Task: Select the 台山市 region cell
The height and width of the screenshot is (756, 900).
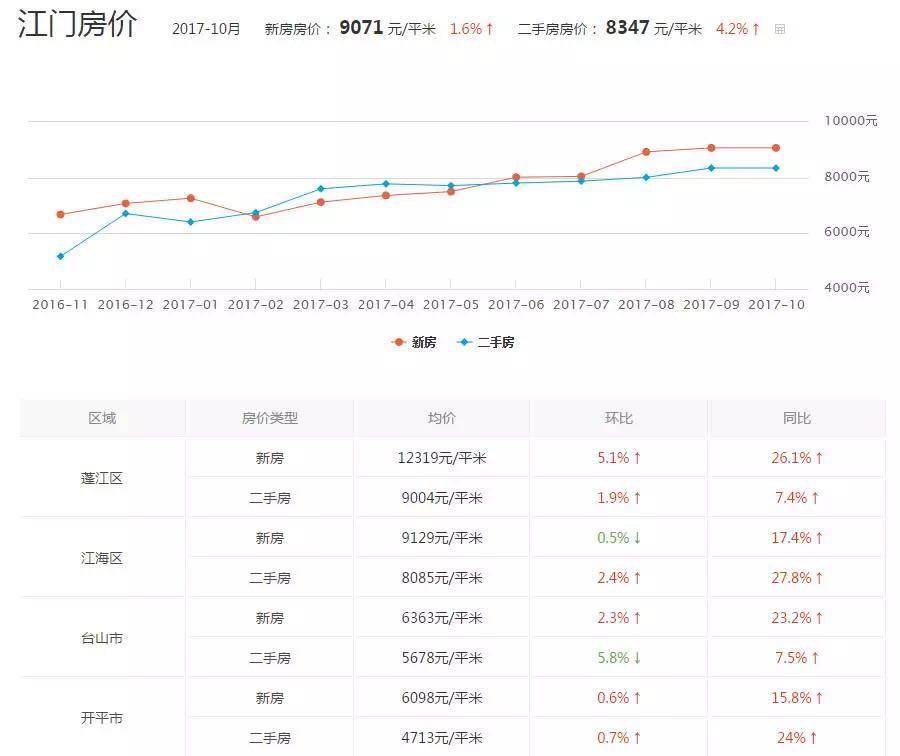Action: point(102,638)
